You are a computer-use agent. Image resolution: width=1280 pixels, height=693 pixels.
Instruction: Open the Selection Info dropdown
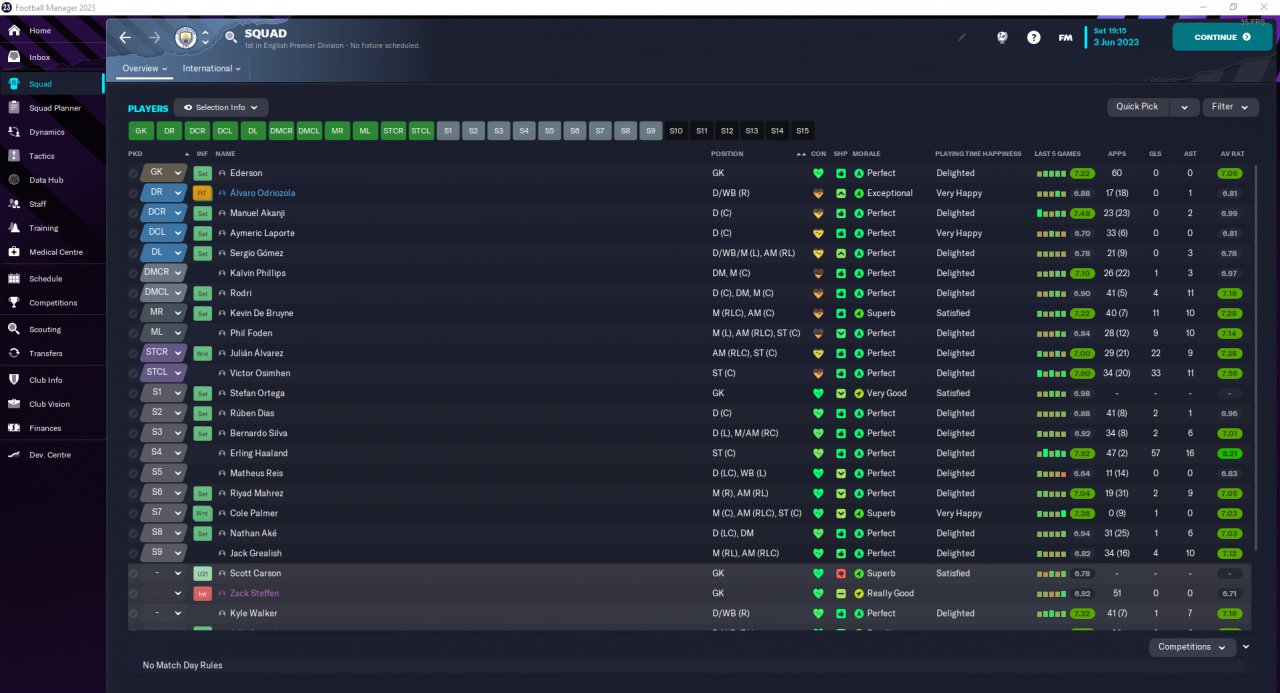(x=221, y=107)
